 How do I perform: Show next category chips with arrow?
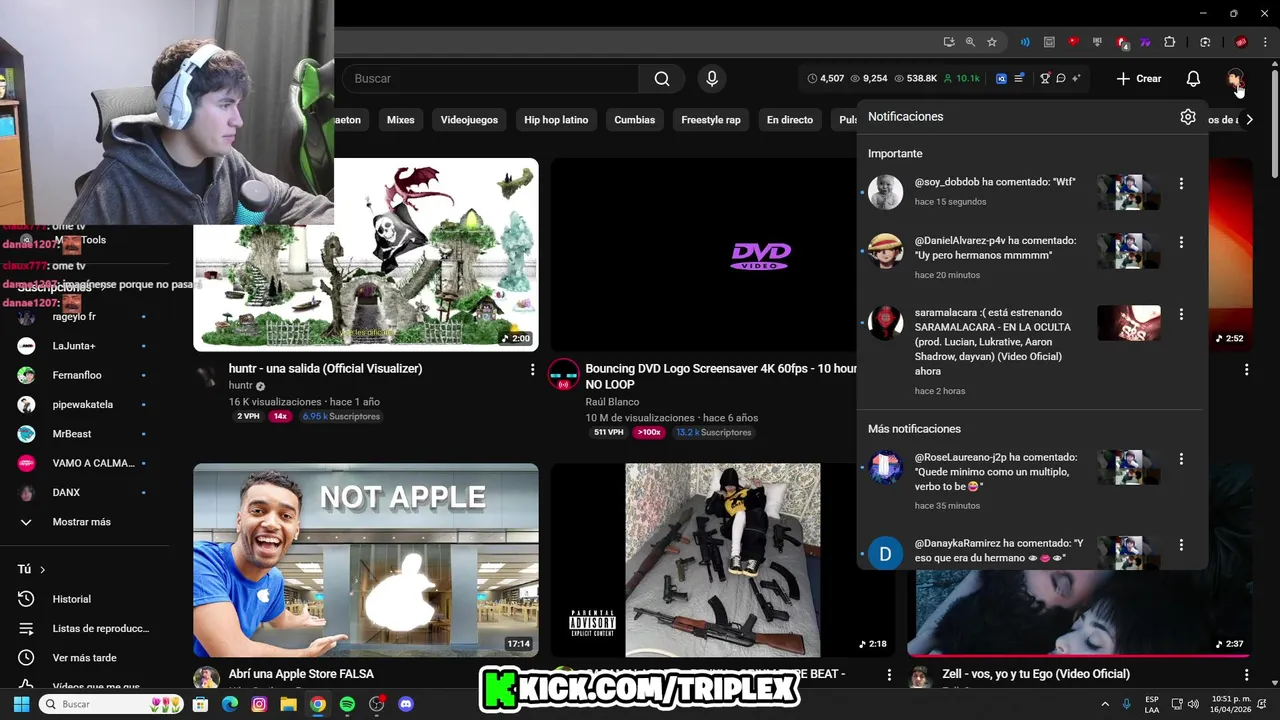click(x=1248, y=120)
